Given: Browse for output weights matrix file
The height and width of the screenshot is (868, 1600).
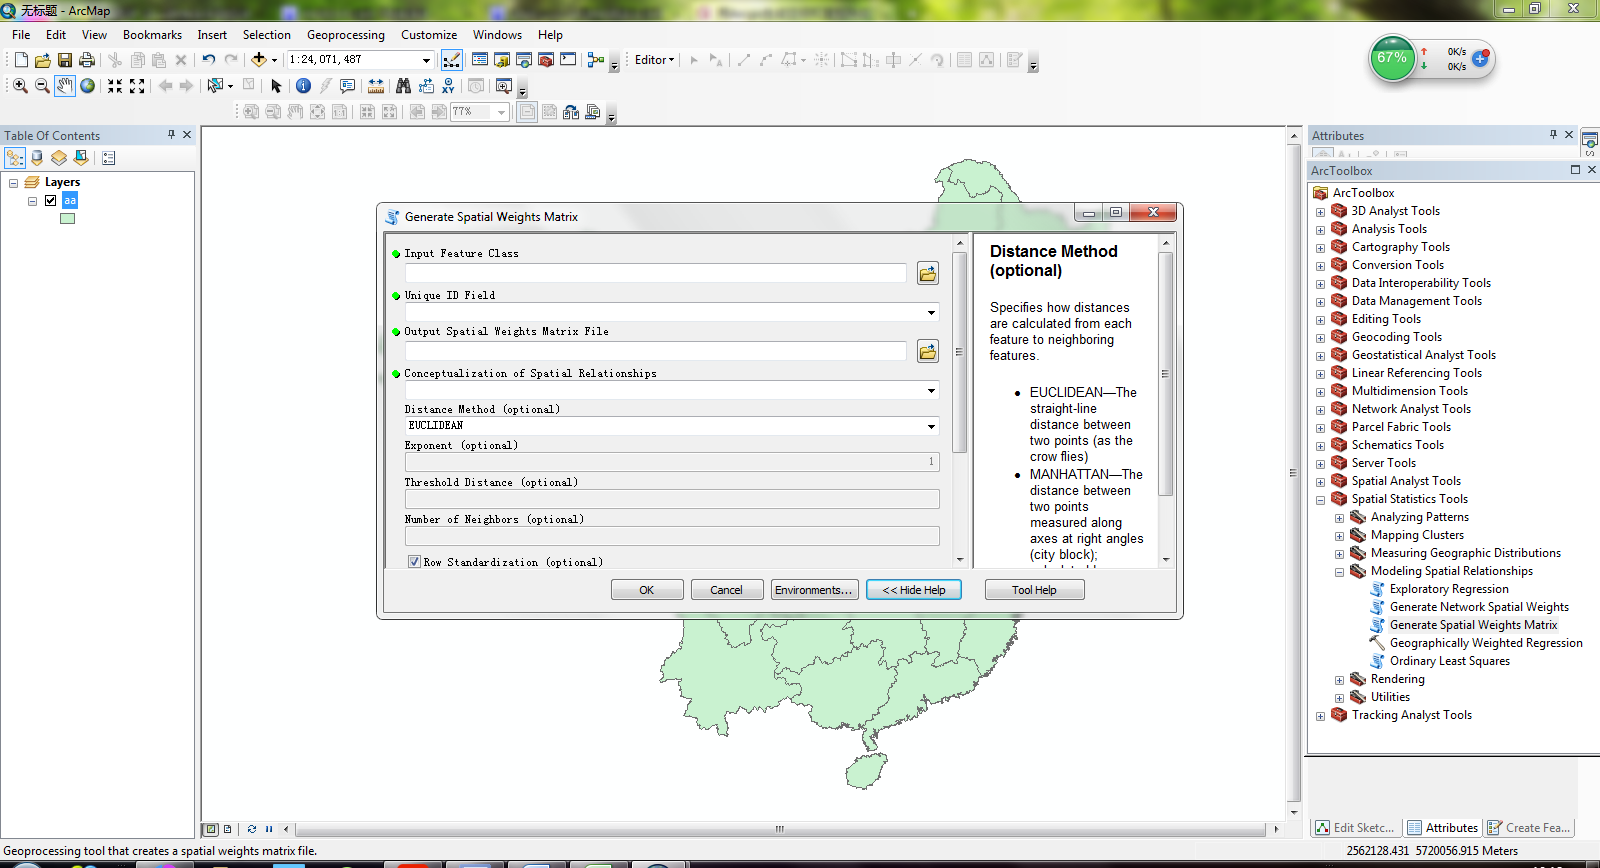Looking at the screenshot, I should point(928,351).
